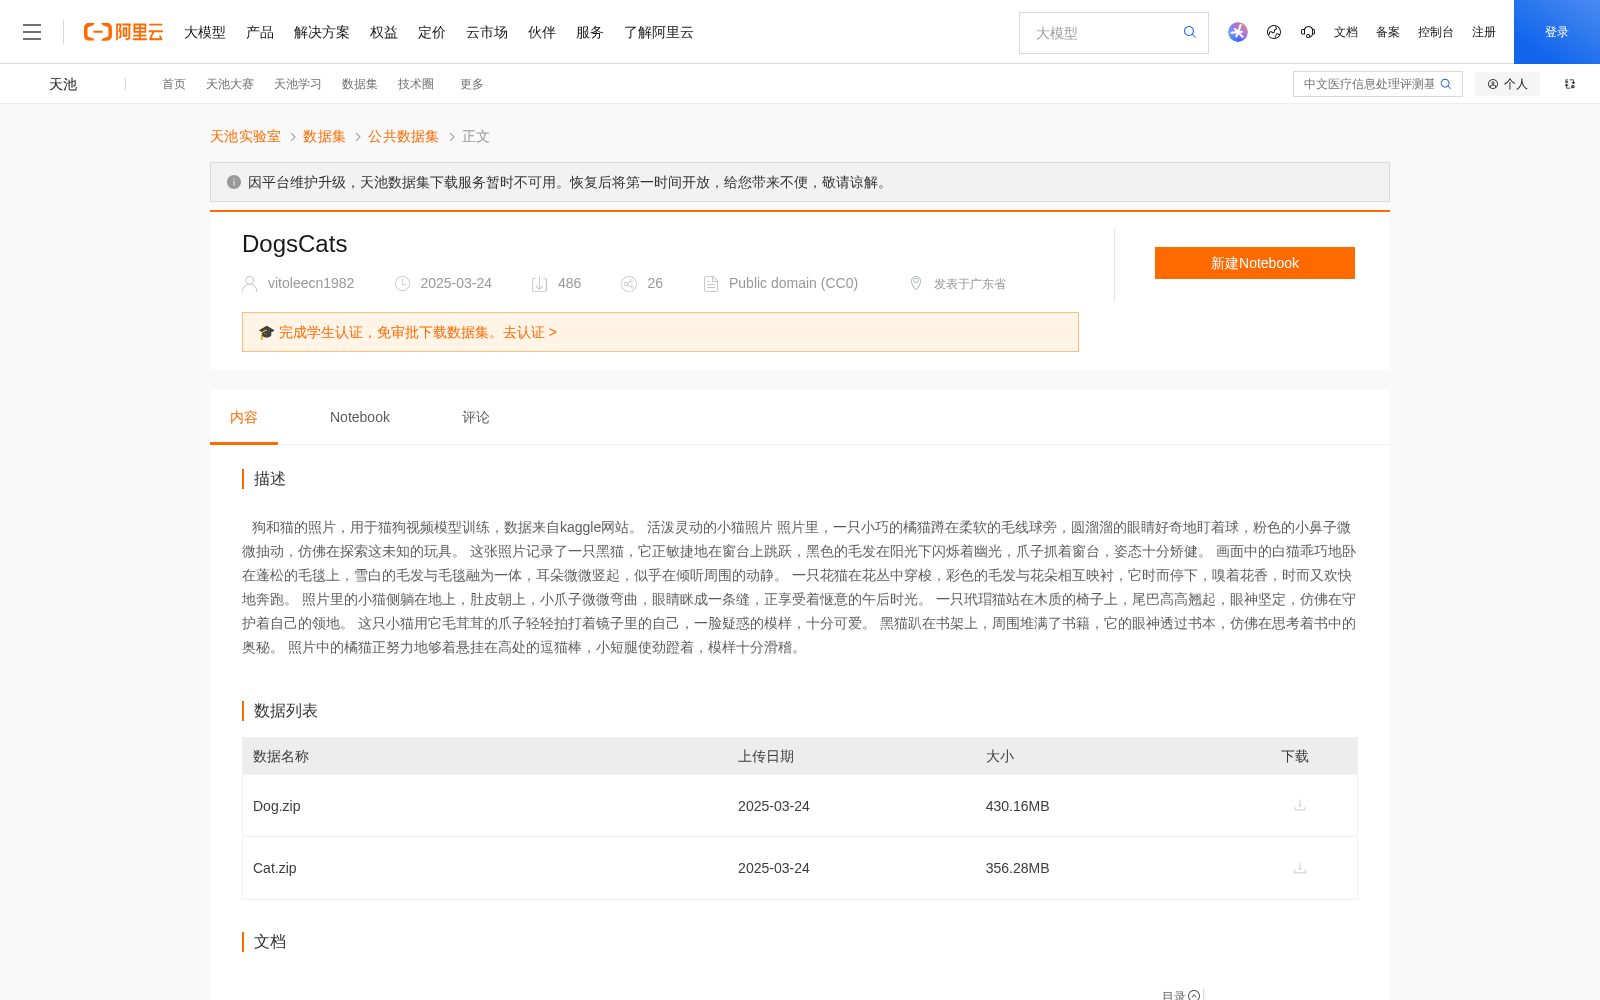Click the 356.28MB size cell

[x=1017, y=868]
